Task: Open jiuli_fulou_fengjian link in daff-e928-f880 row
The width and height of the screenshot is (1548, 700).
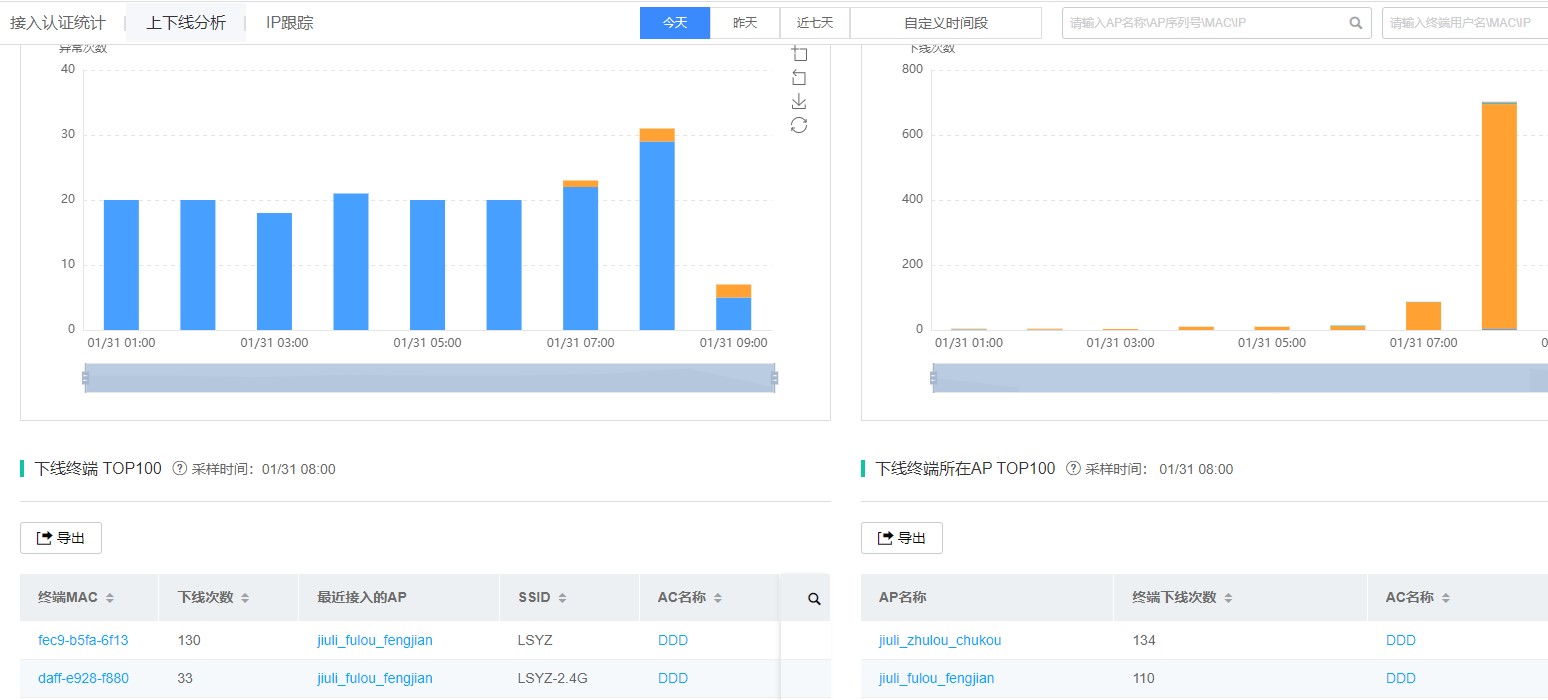Action: point(375,678)
